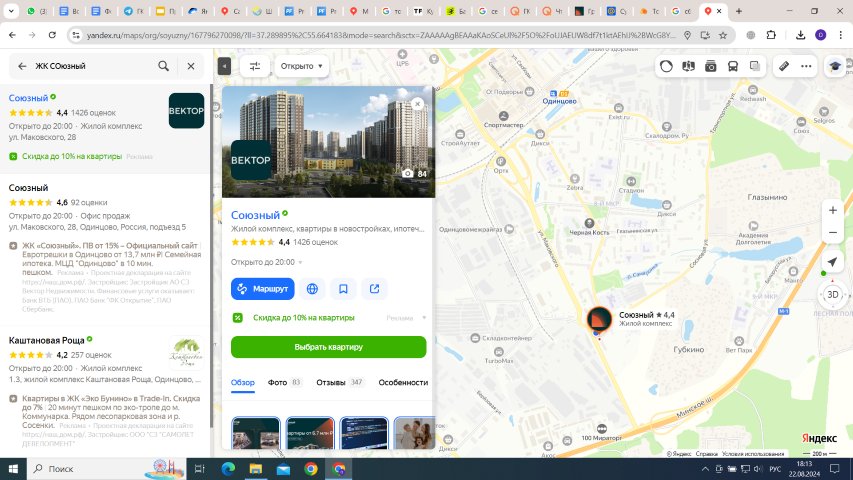Viewport: 853px width, 480px height.
Task: Click the Скидка до 10% link in results list
Action: 72,156
